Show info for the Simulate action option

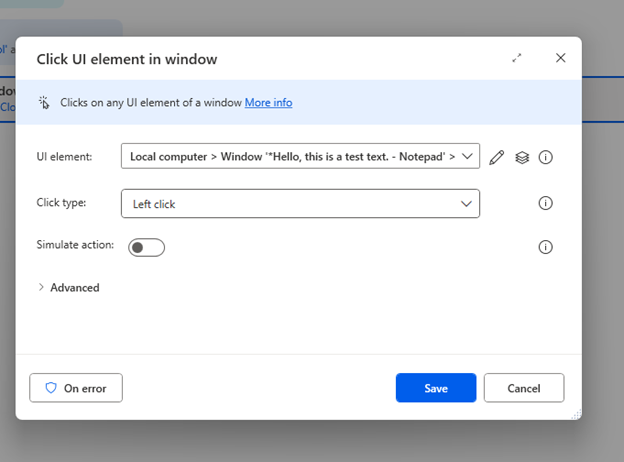coord(546,247)
